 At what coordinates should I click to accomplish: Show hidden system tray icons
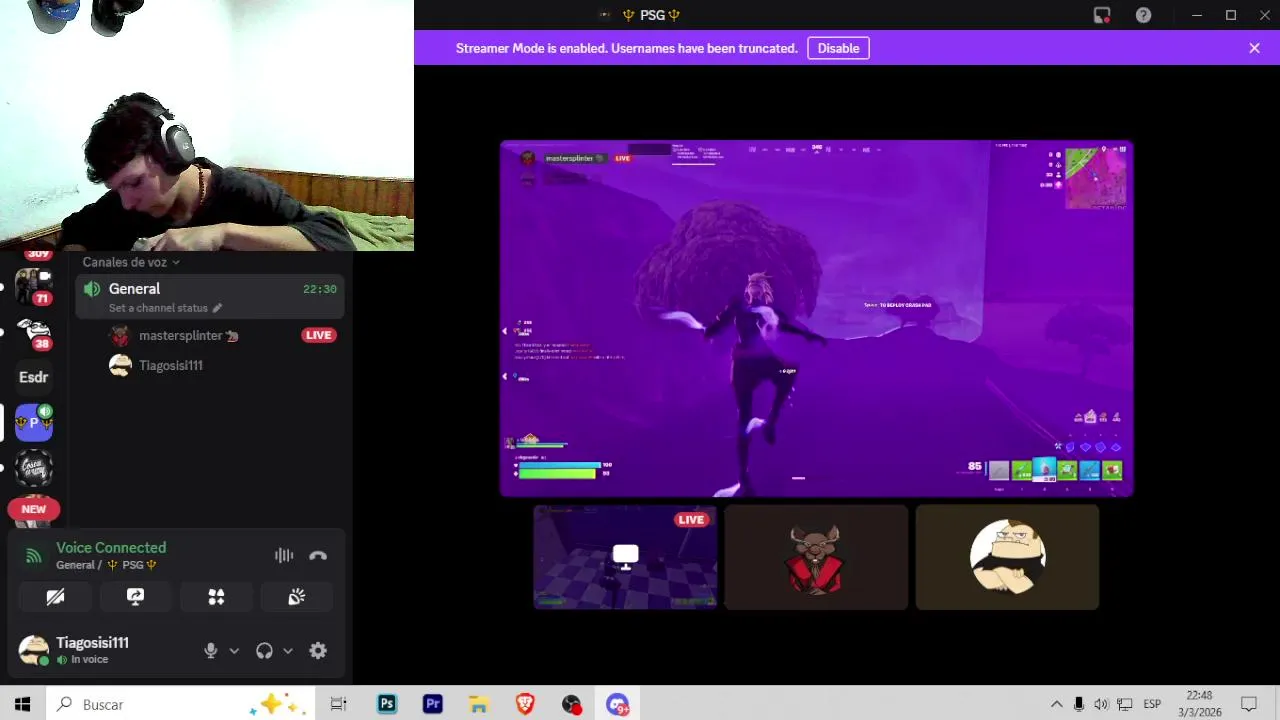pyautogui.click(x=1056, y=704)
